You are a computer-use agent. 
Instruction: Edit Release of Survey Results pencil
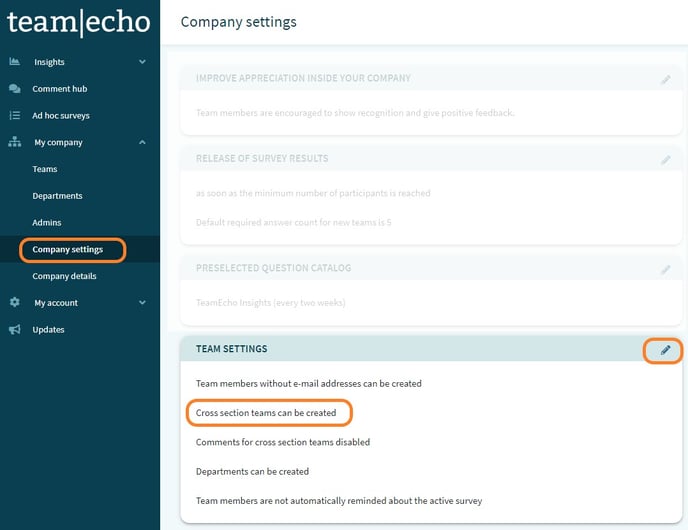pyautogui.click(x=666, y=160)
